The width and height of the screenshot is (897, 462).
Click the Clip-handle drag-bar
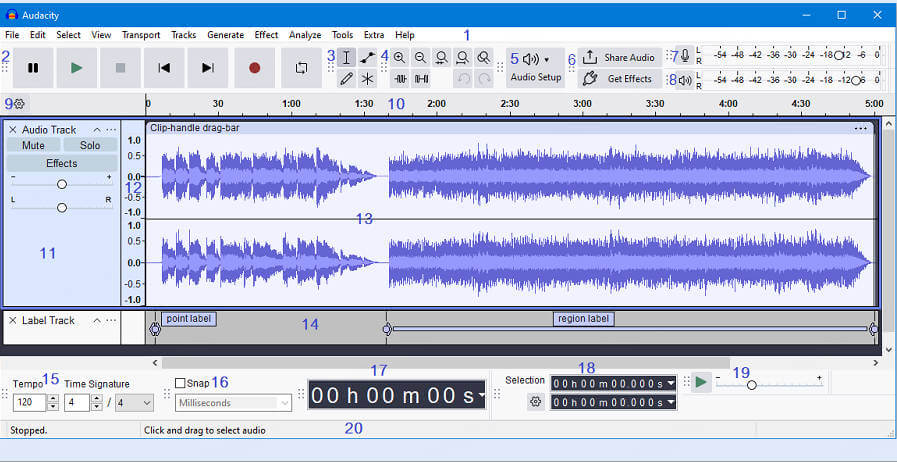[509, 128]
